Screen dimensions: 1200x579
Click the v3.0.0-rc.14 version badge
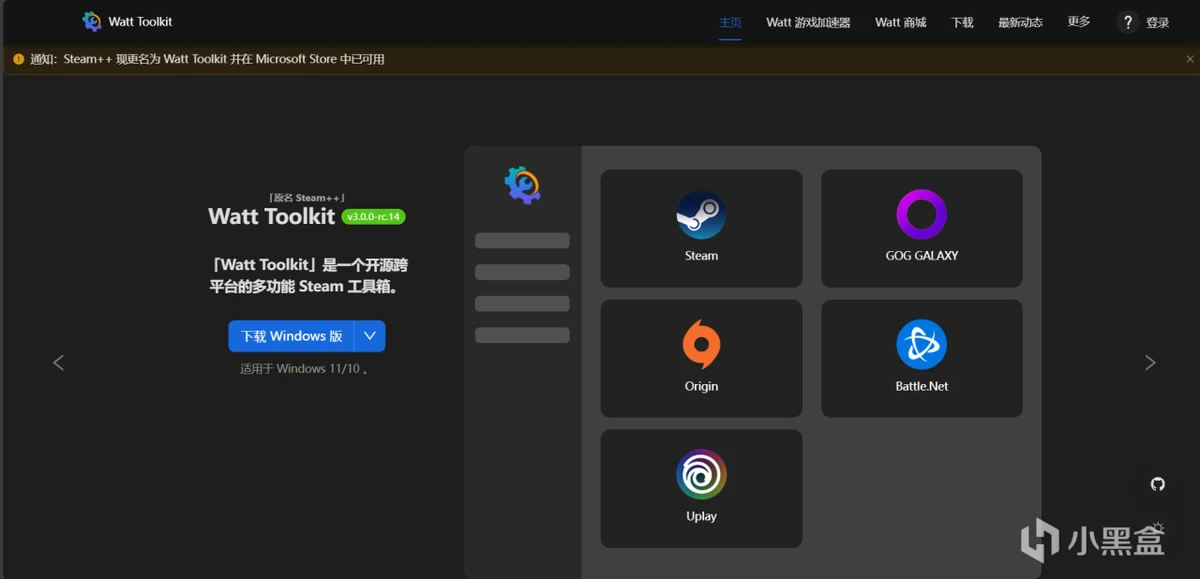click(x=373, y=217)
